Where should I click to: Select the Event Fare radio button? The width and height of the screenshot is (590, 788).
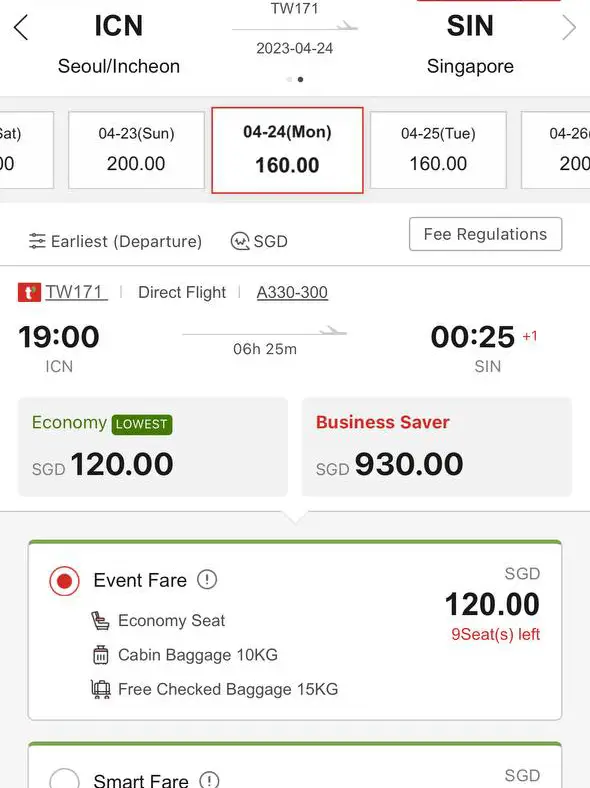click(64, 581)
